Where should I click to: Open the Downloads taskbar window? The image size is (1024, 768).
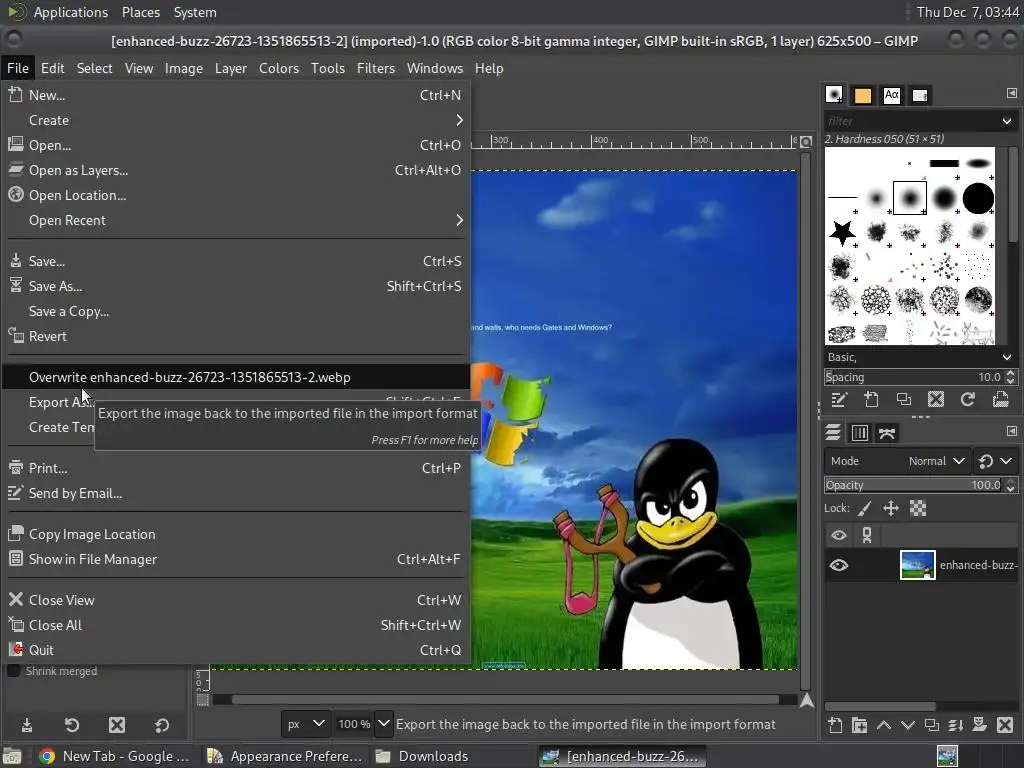click(x=451, y=756)
